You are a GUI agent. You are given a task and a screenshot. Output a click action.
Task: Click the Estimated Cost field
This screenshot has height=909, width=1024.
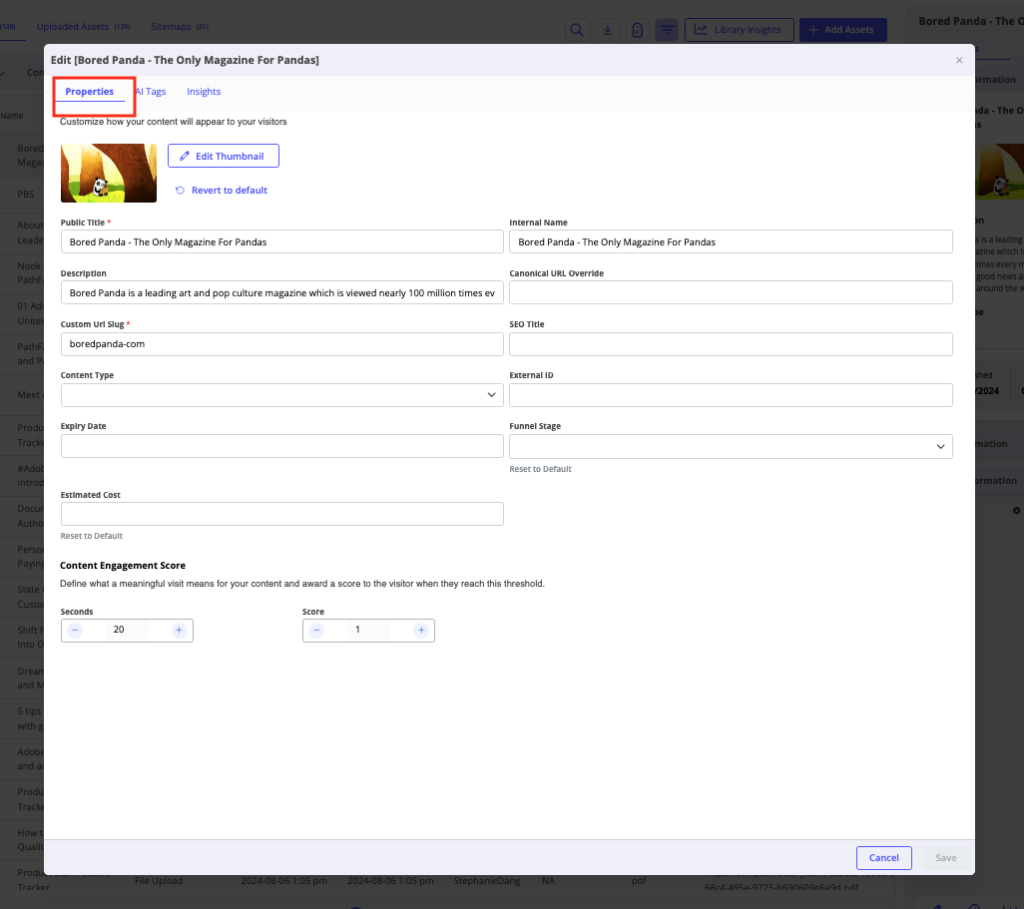tap(282, 514)
